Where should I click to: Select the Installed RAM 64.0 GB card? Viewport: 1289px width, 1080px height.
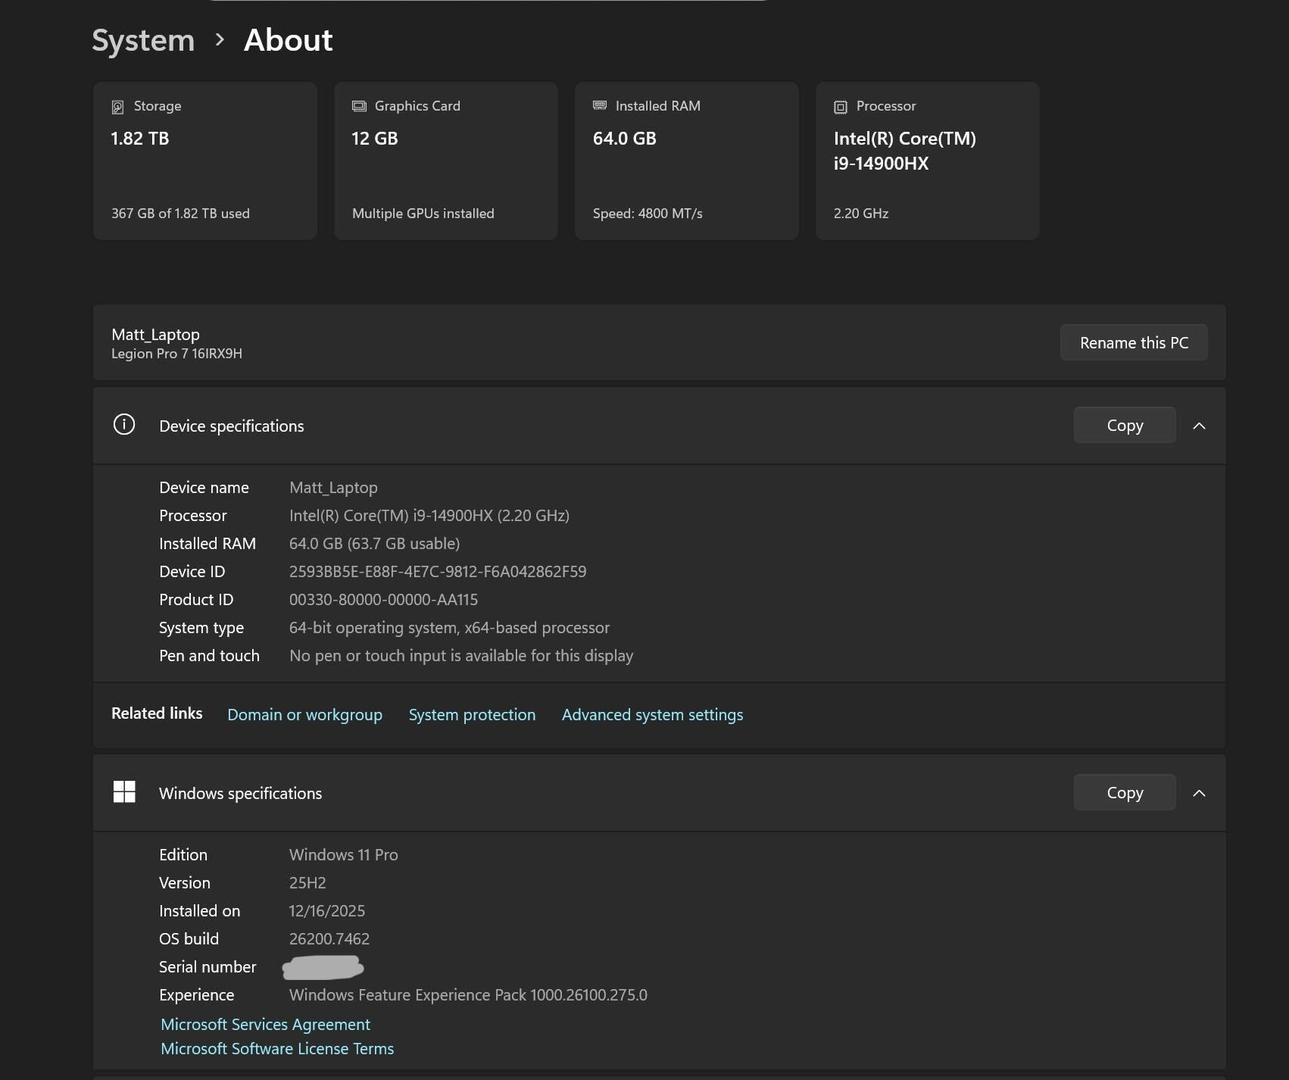tap(687, 161)
